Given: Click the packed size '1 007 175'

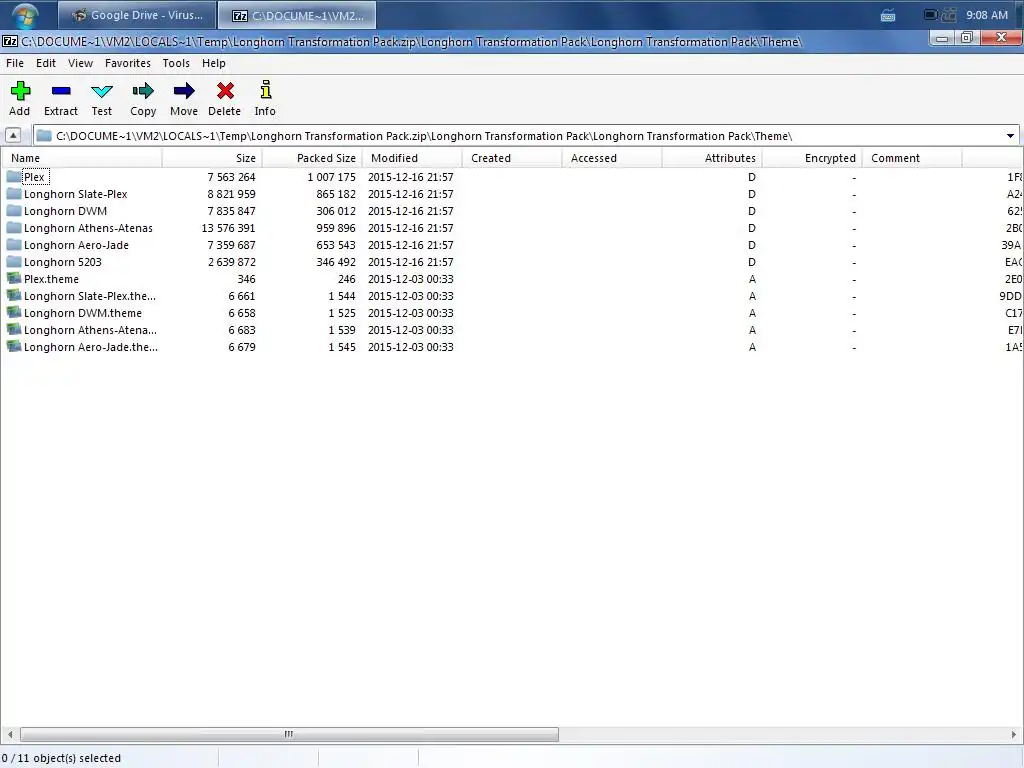Looking at the screenshot, I should (x=332, y=177).
